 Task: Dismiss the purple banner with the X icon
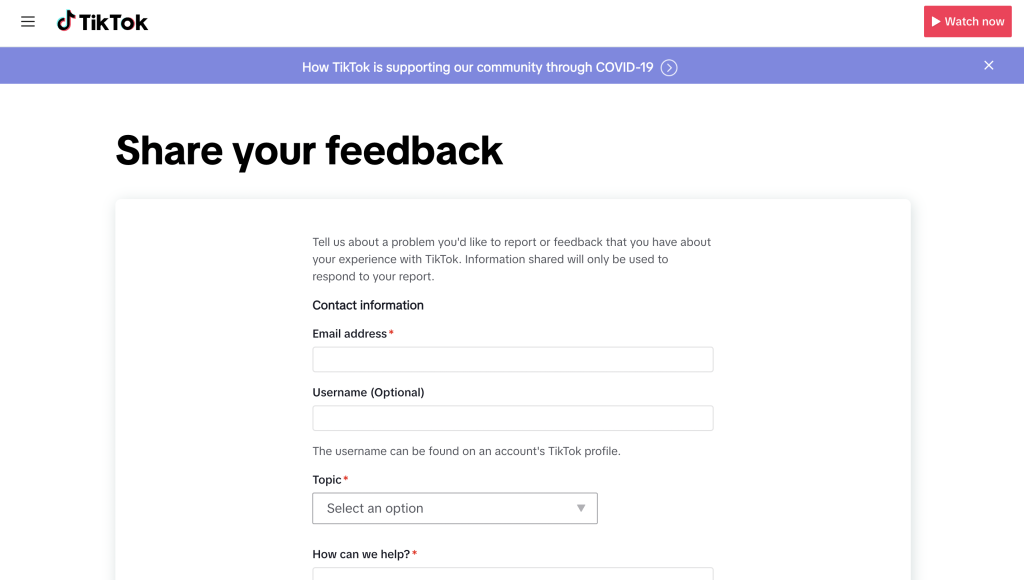988,65
